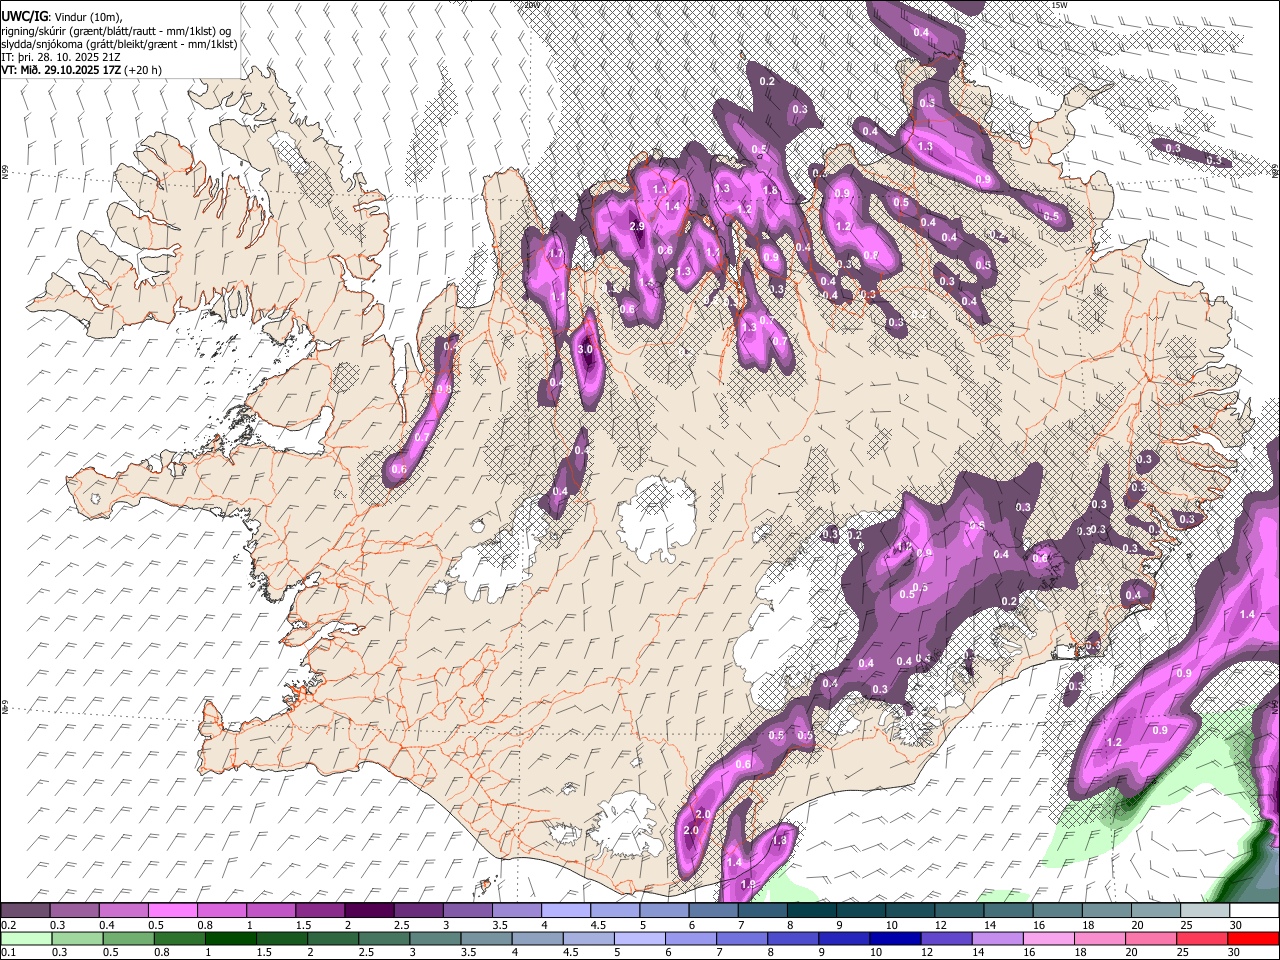Select the upper legend swatch starting at 0.8
Image resolution: width=1280 pixels, height=960 pixels.
click(x=222, y=910)
